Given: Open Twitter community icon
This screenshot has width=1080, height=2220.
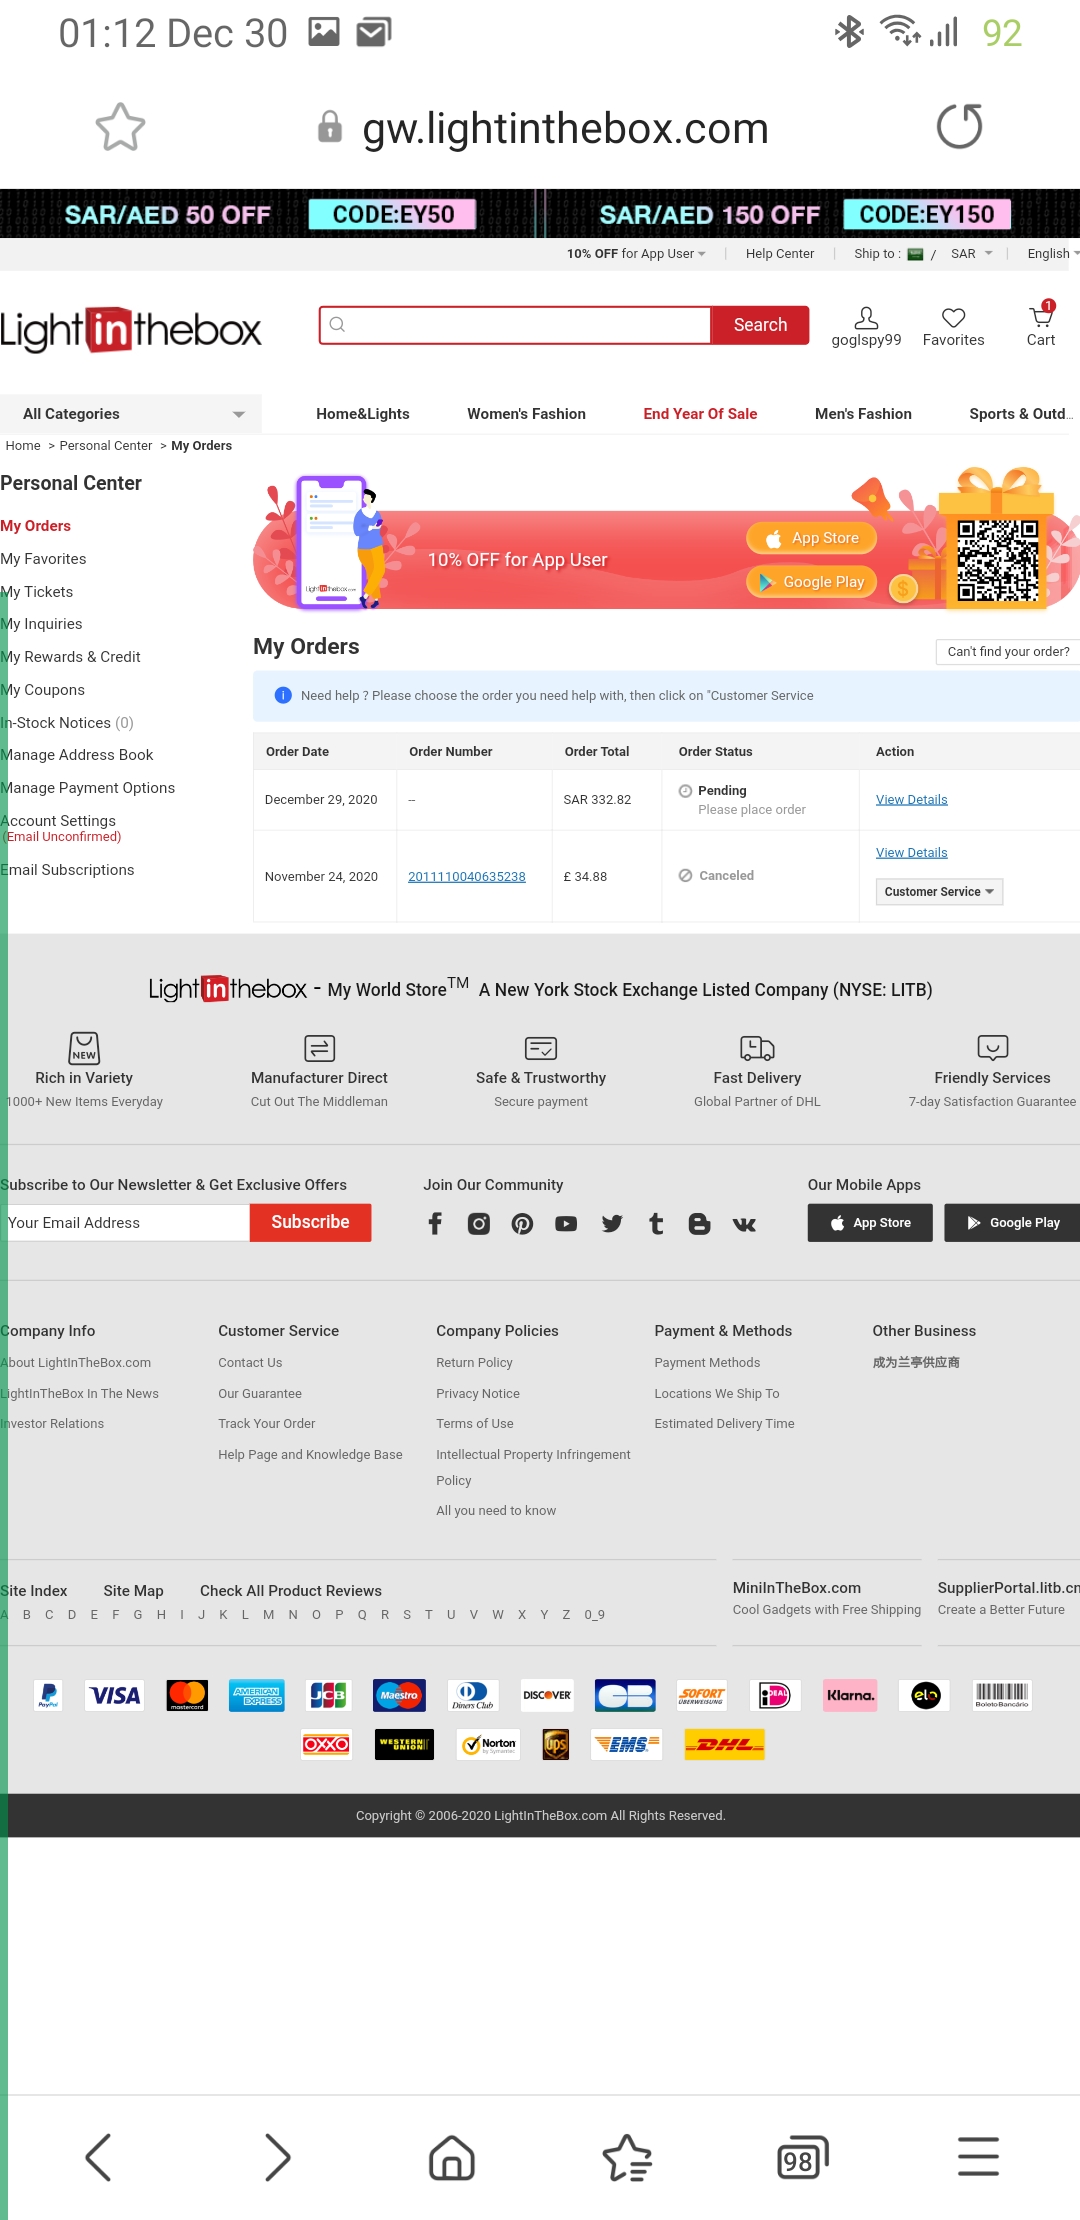Looking at the screenshot, I should [612, 1224].
